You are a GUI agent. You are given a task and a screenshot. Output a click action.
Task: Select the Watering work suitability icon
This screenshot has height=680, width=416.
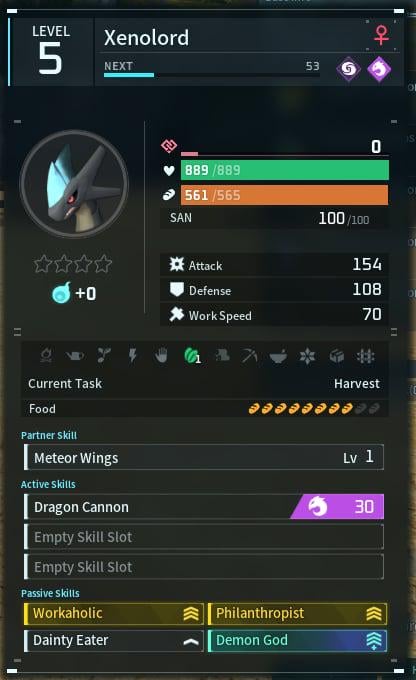click(x=75, y=356)
